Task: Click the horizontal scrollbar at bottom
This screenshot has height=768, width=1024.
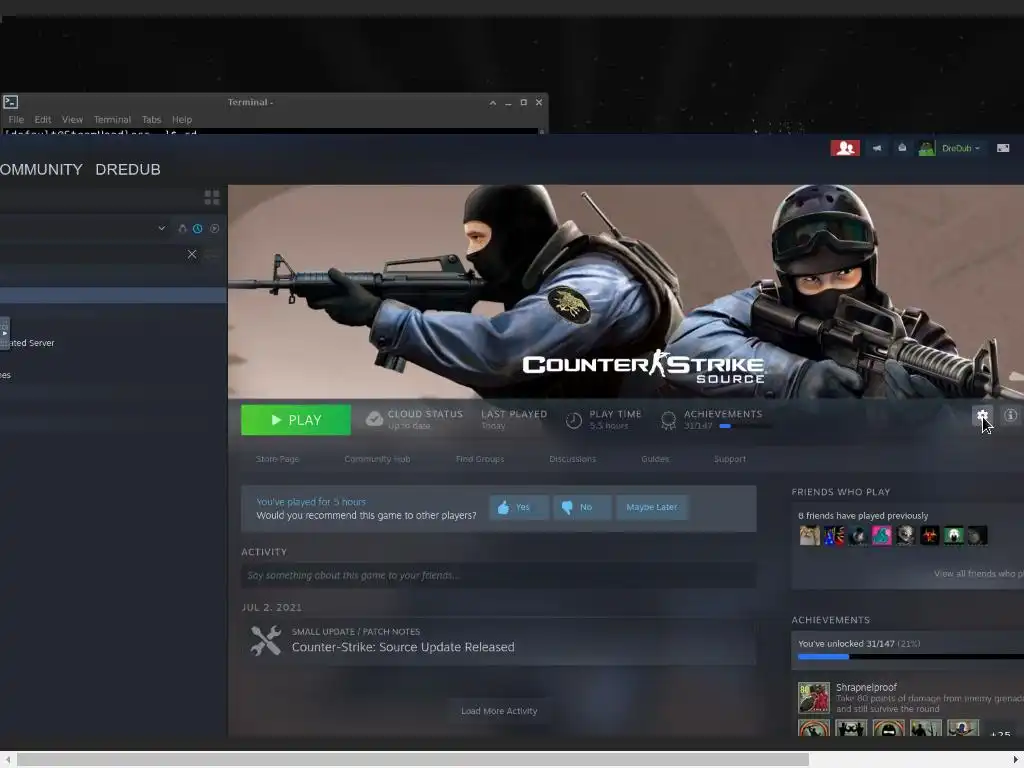Action: (413, 760)
